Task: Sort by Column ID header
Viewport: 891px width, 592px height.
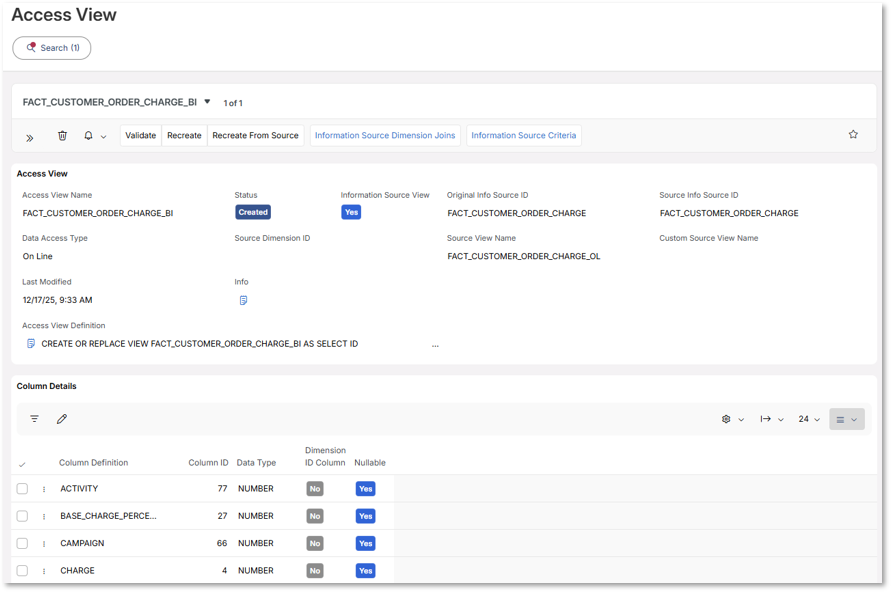Action: 208,462
